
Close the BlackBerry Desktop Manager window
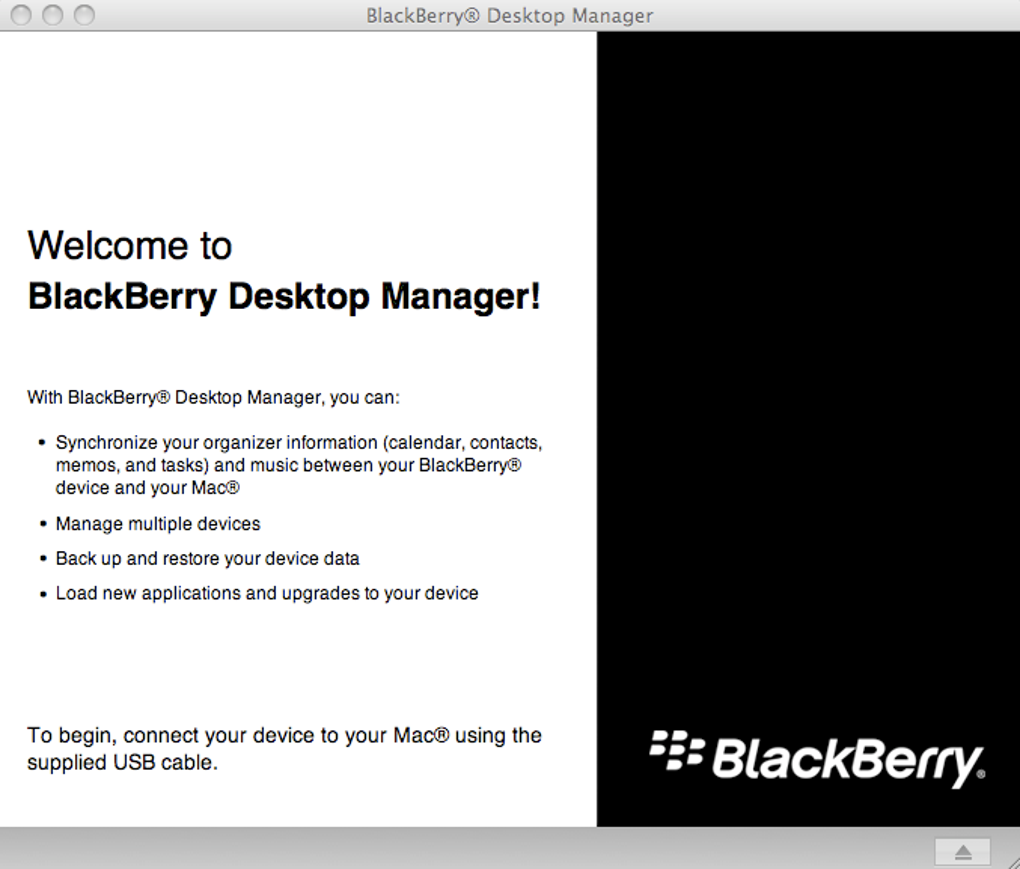point(21,14)
